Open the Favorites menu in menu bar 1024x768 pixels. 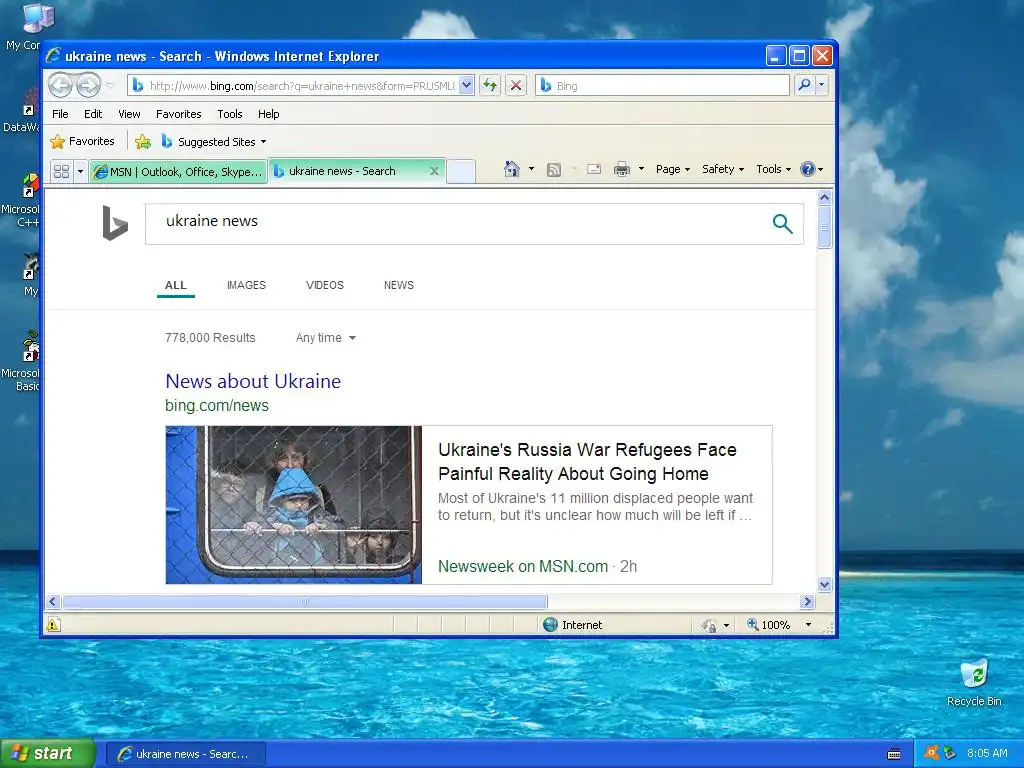178,114
